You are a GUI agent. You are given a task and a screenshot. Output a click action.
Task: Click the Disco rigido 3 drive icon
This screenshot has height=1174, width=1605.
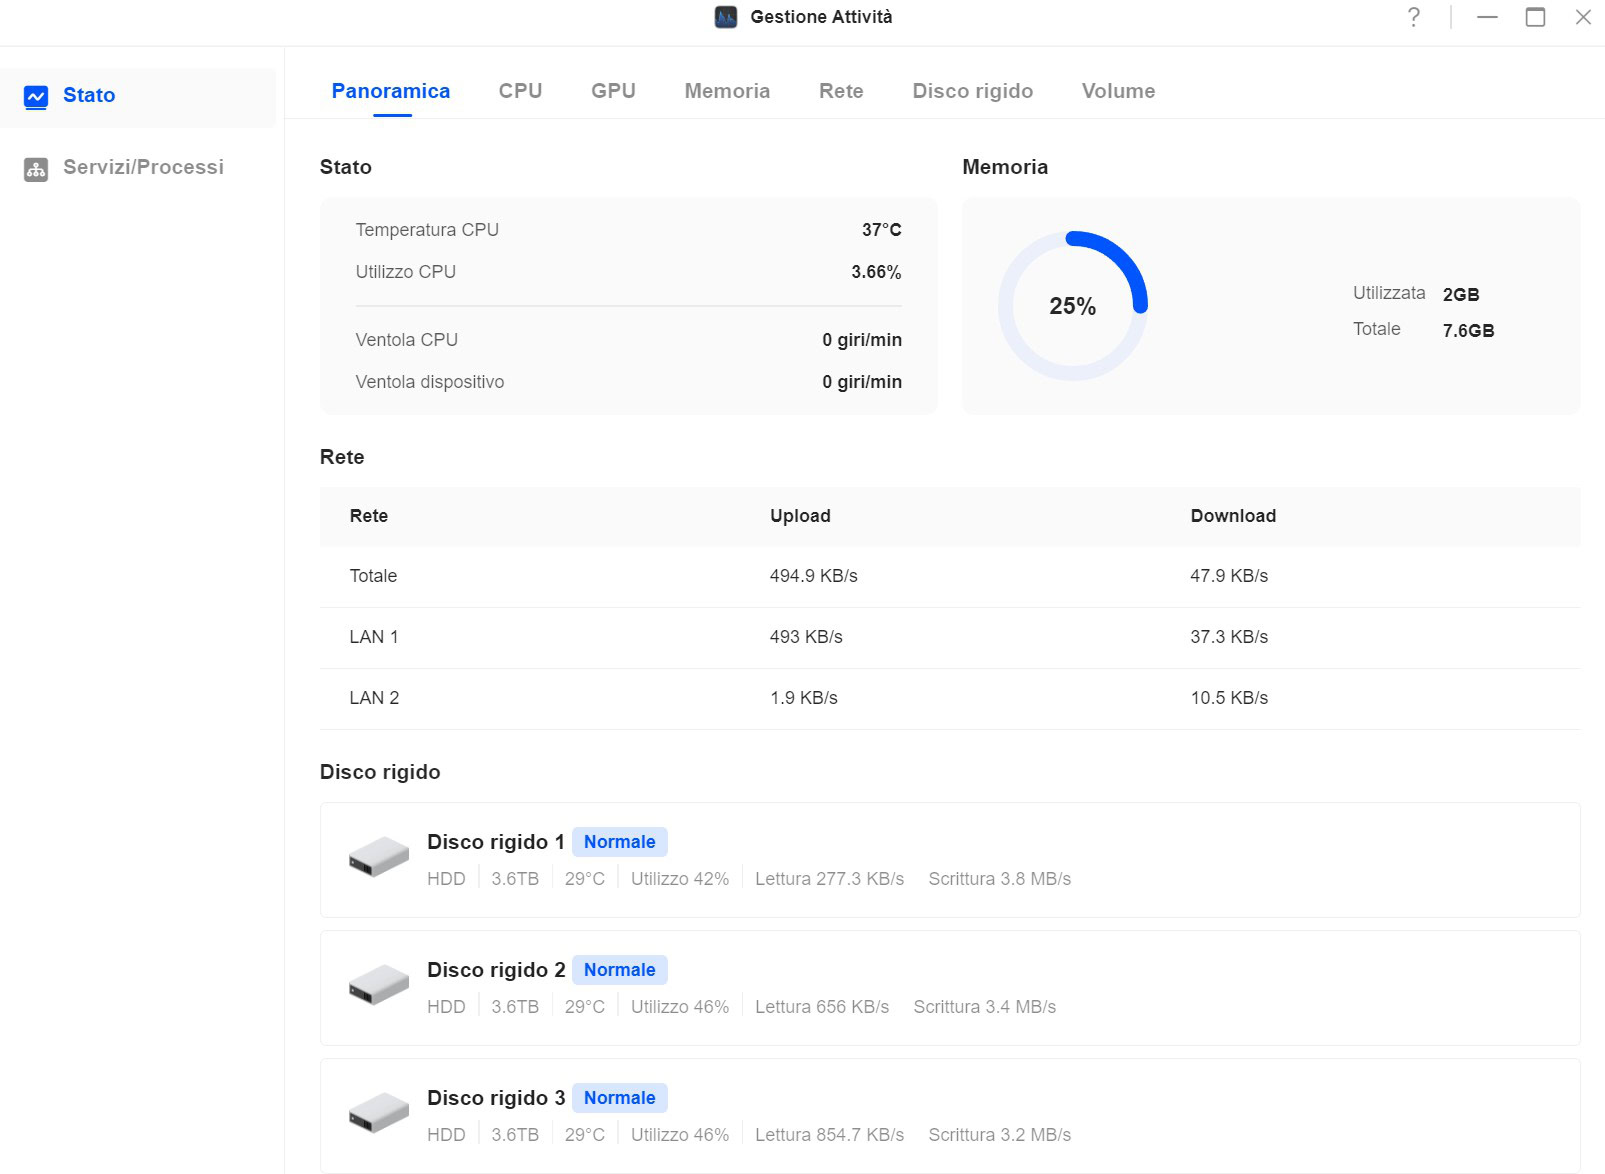pyautogui.click(x=378, y=1113)
